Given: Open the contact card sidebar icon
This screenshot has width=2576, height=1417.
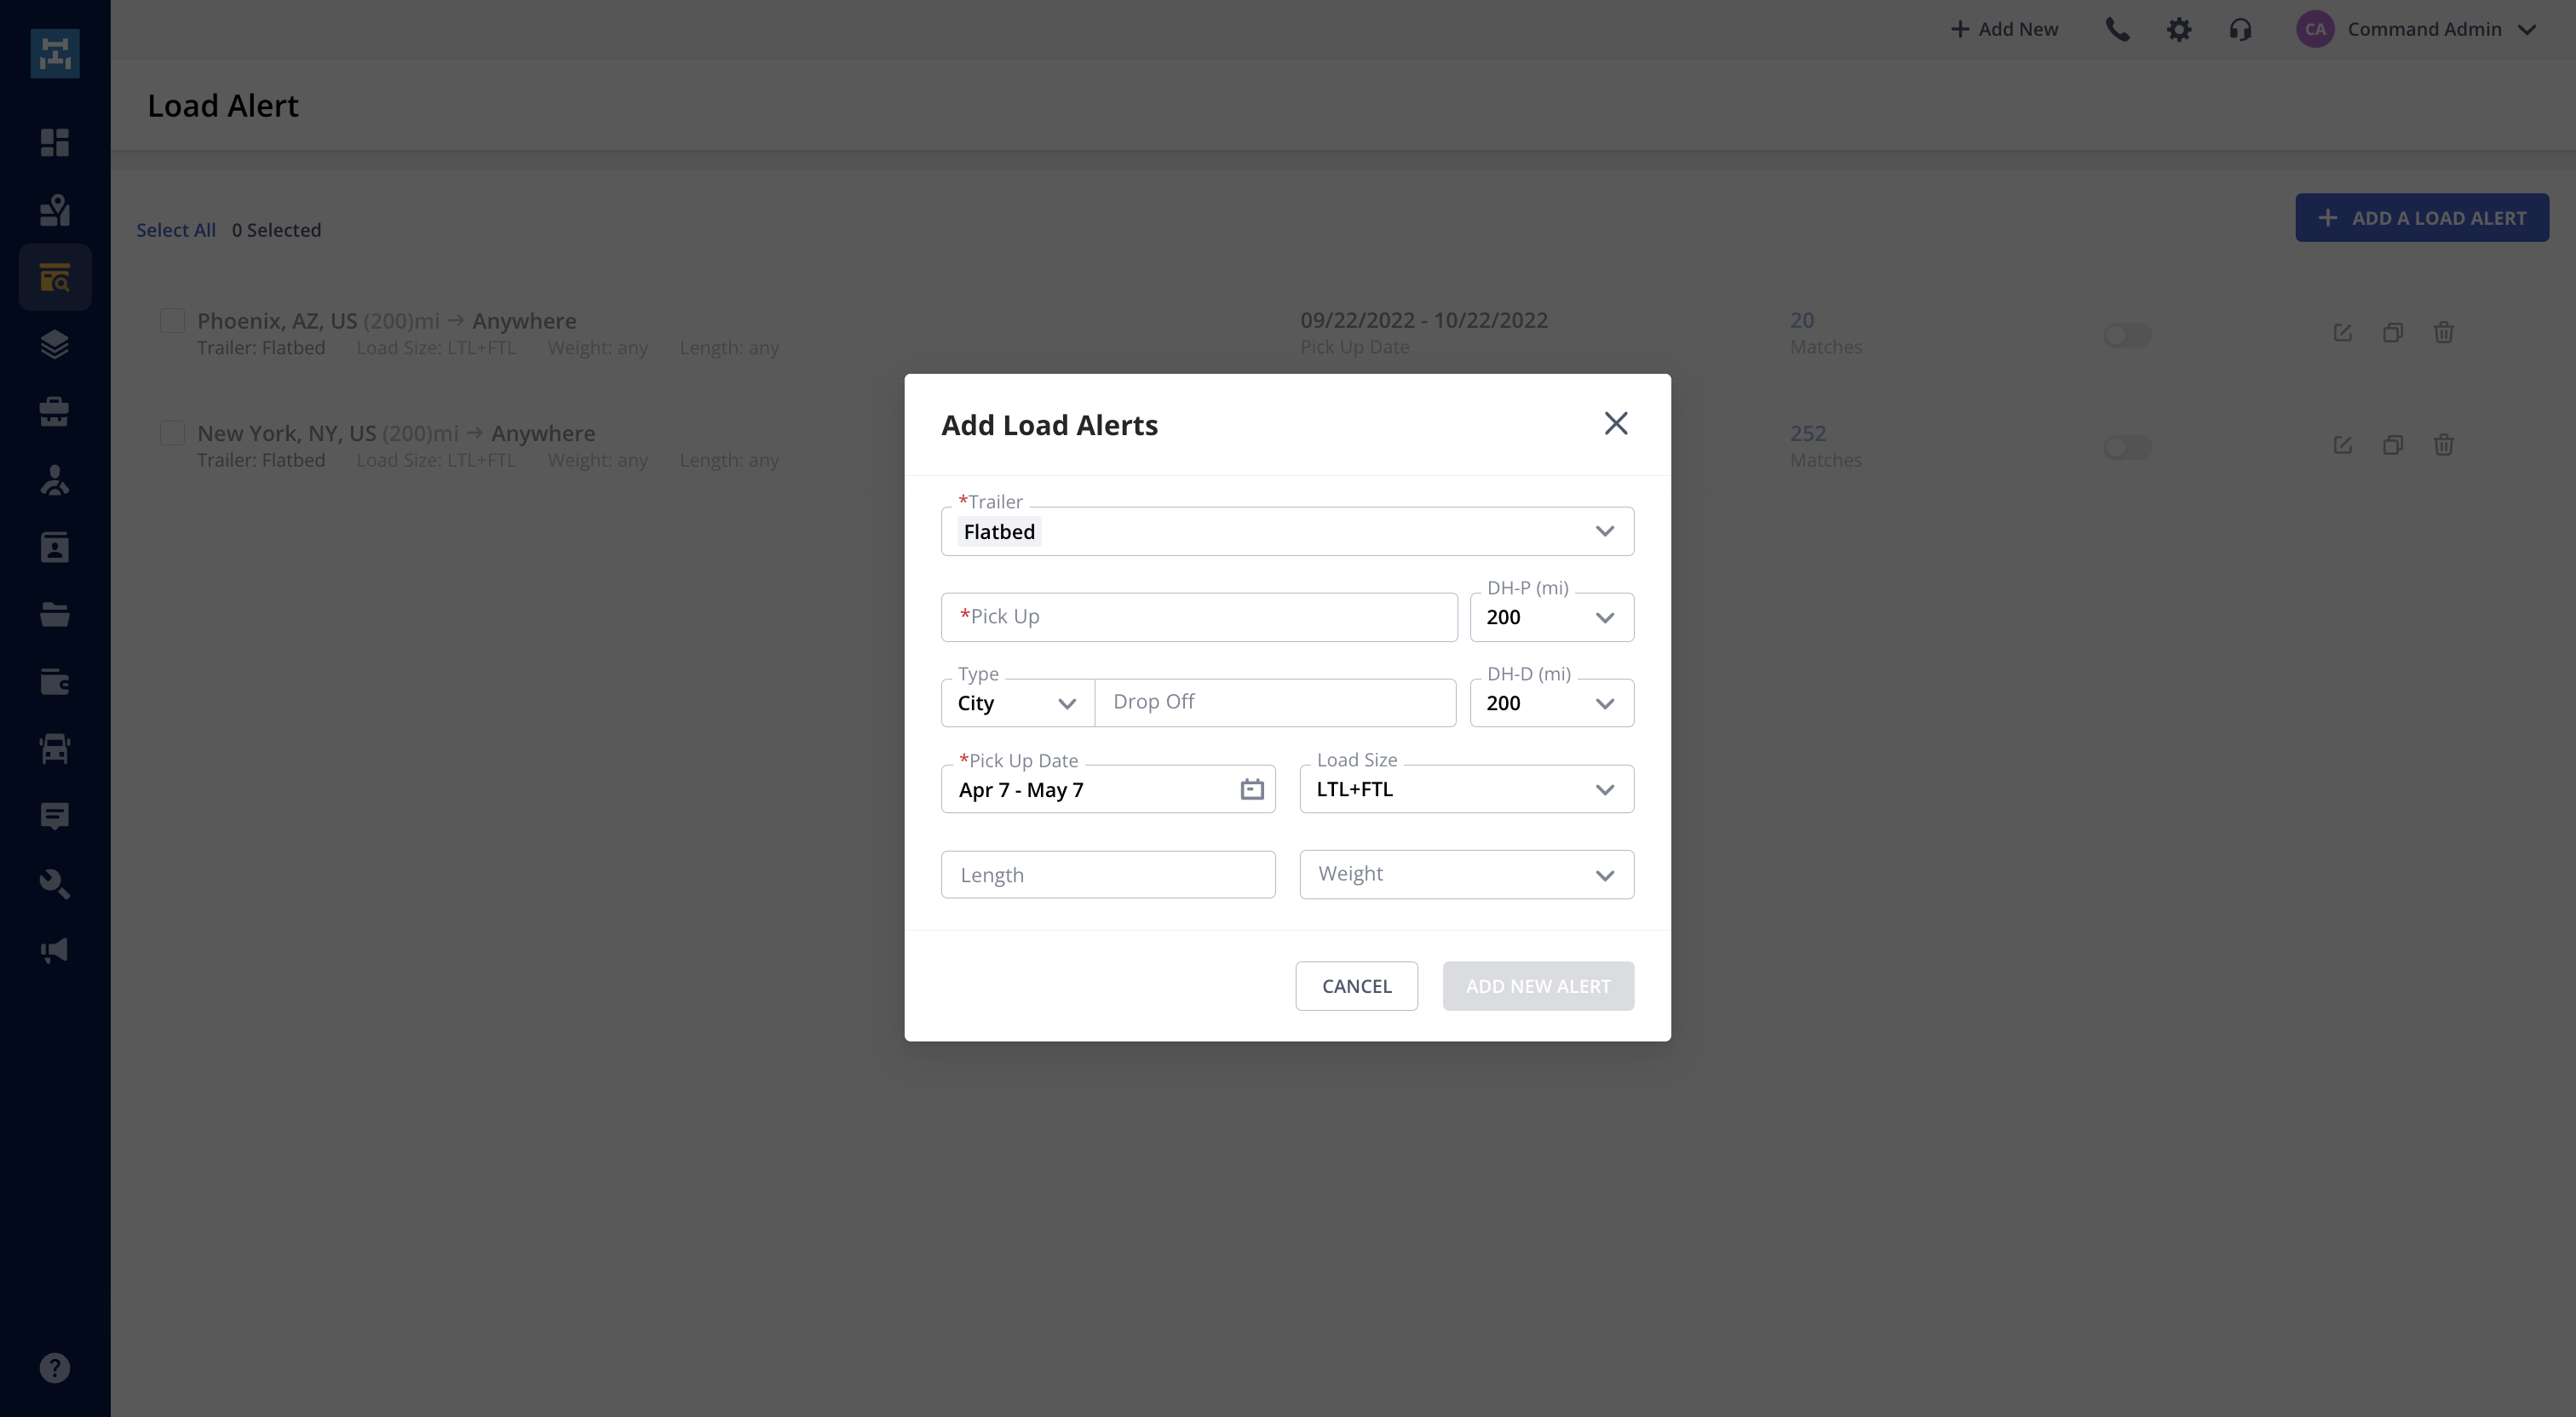Looking at the screenshot, I should click(x=55, y=547).
